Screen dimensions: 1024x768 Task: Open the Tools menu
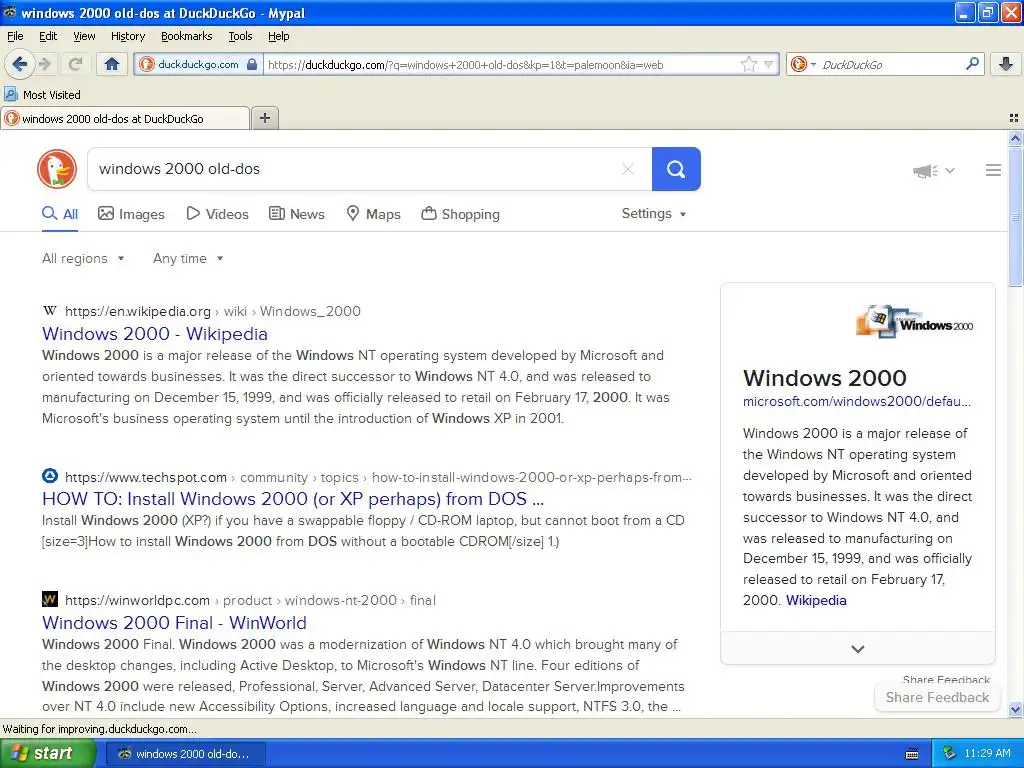click(240, 36)
